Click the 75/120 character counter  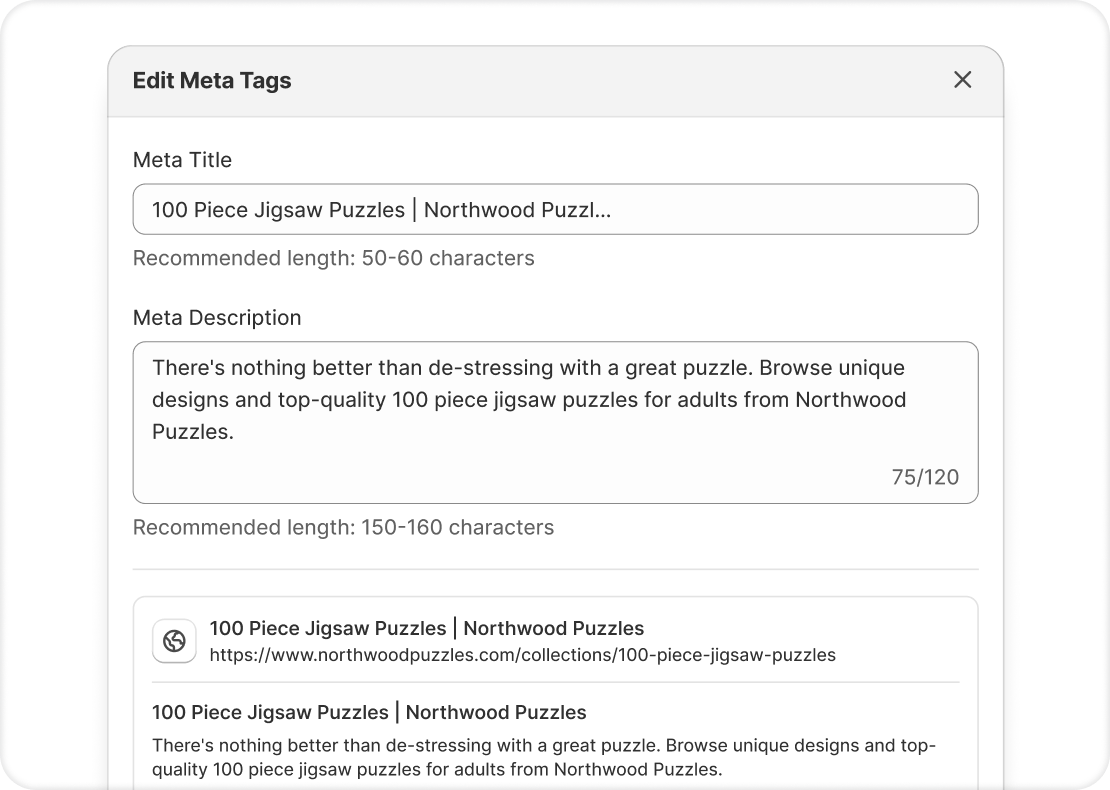(924, 477)
